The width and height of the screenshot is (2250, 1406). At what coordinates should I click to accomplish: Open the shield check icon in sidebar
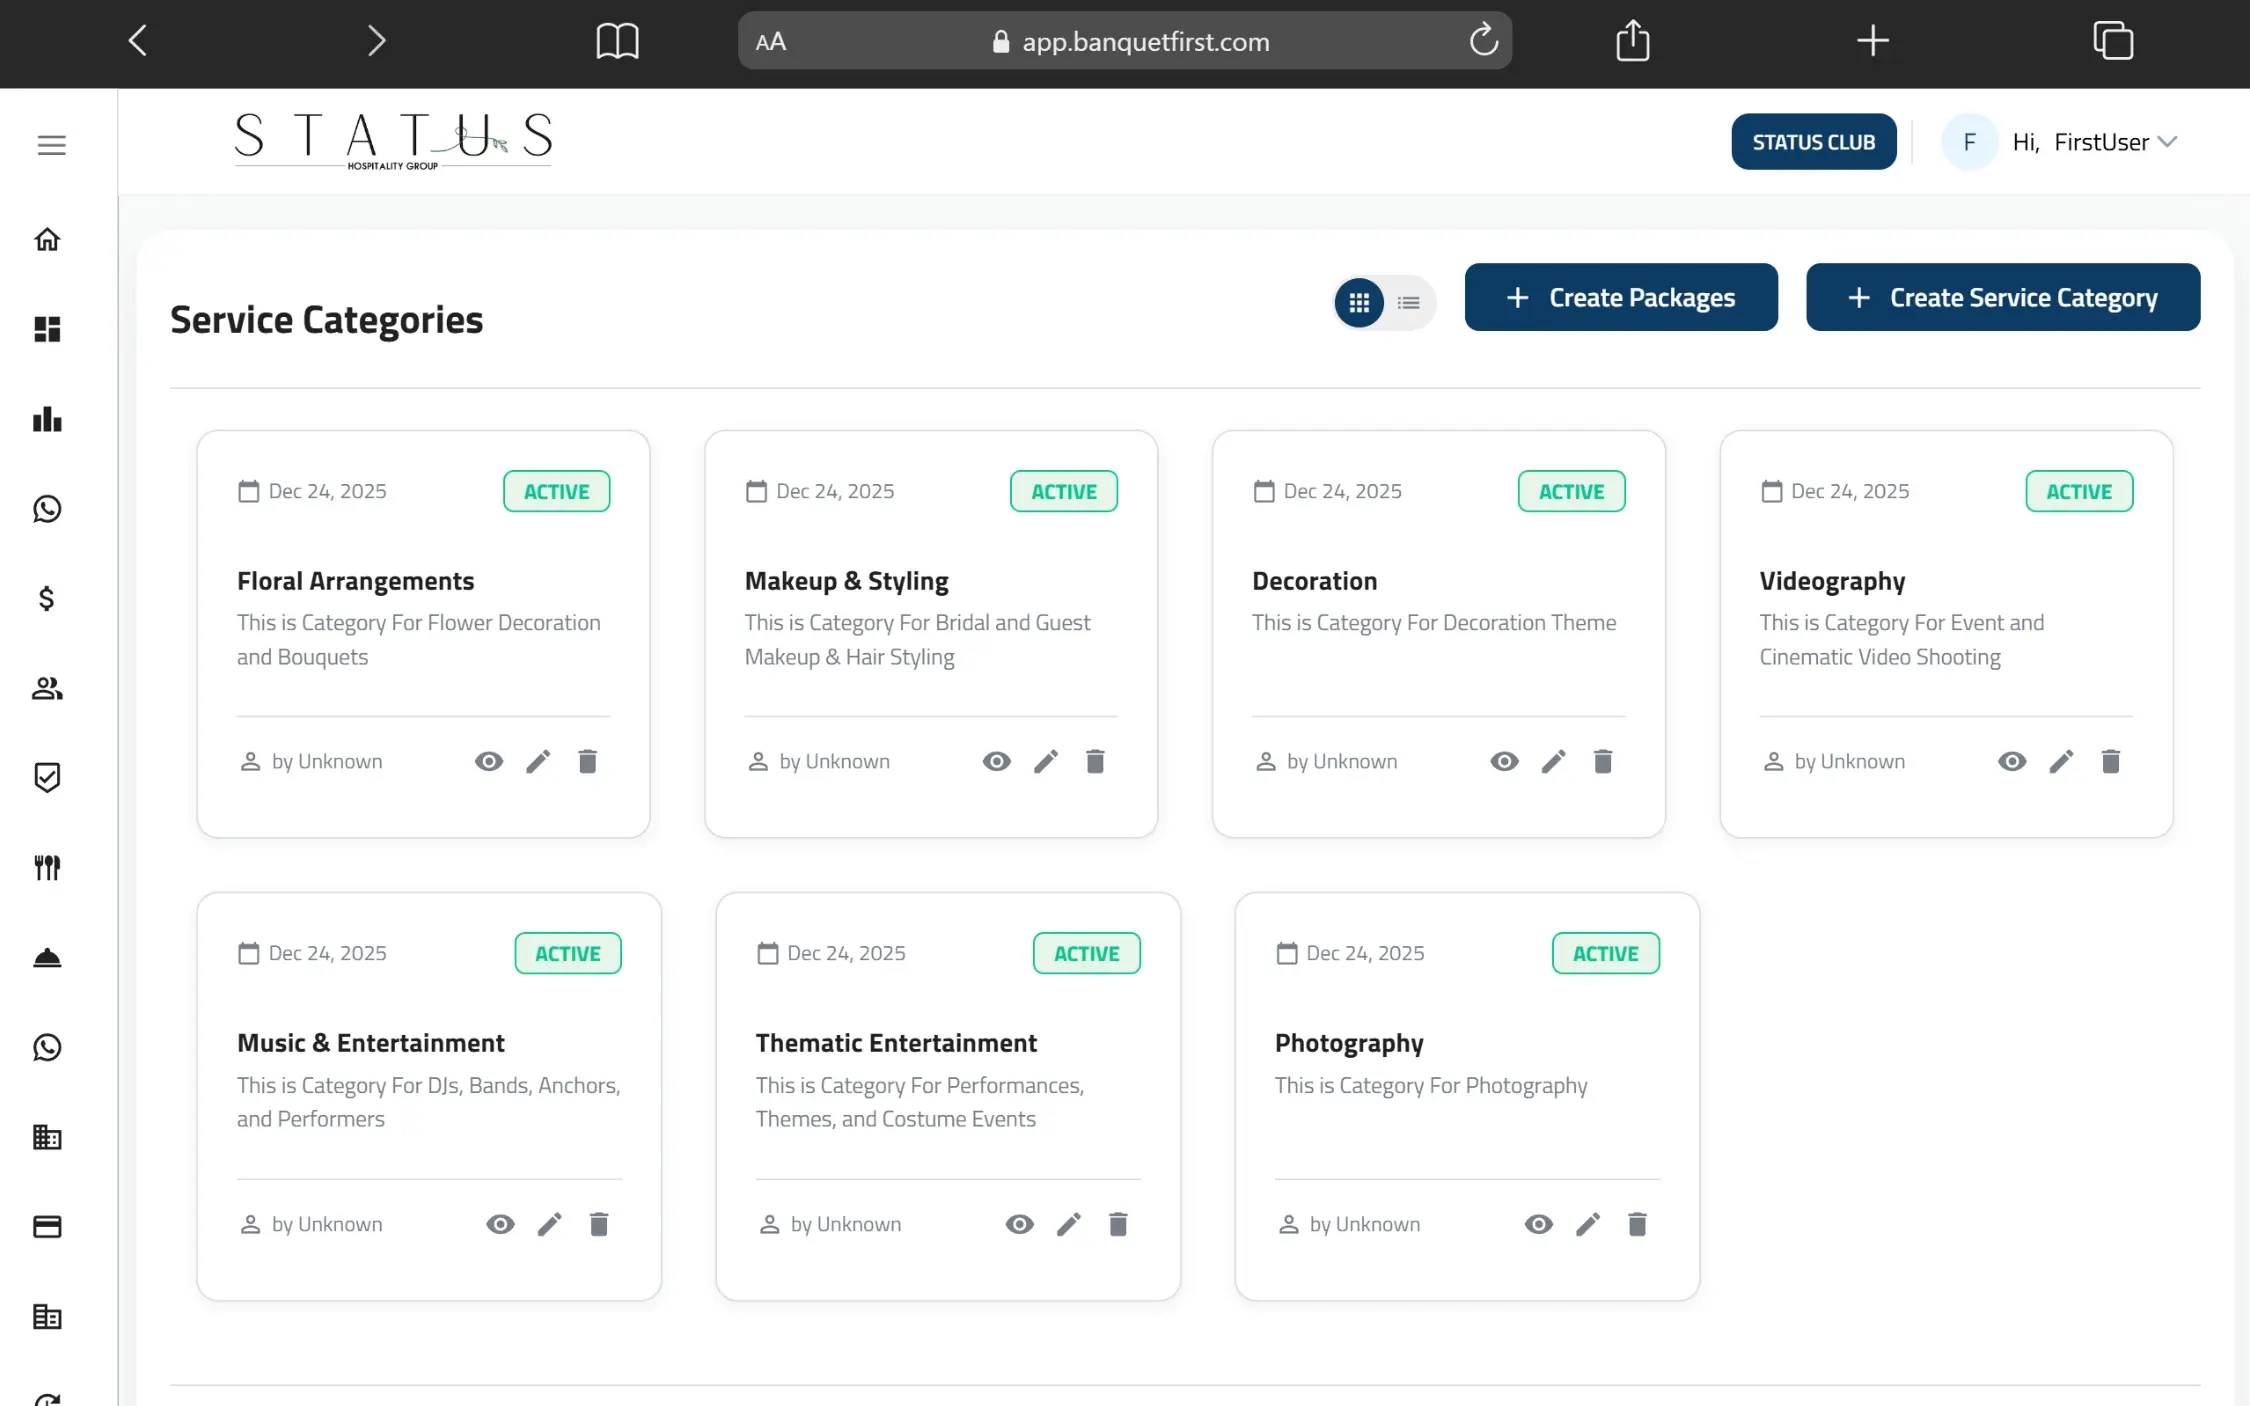coord(47,777)
